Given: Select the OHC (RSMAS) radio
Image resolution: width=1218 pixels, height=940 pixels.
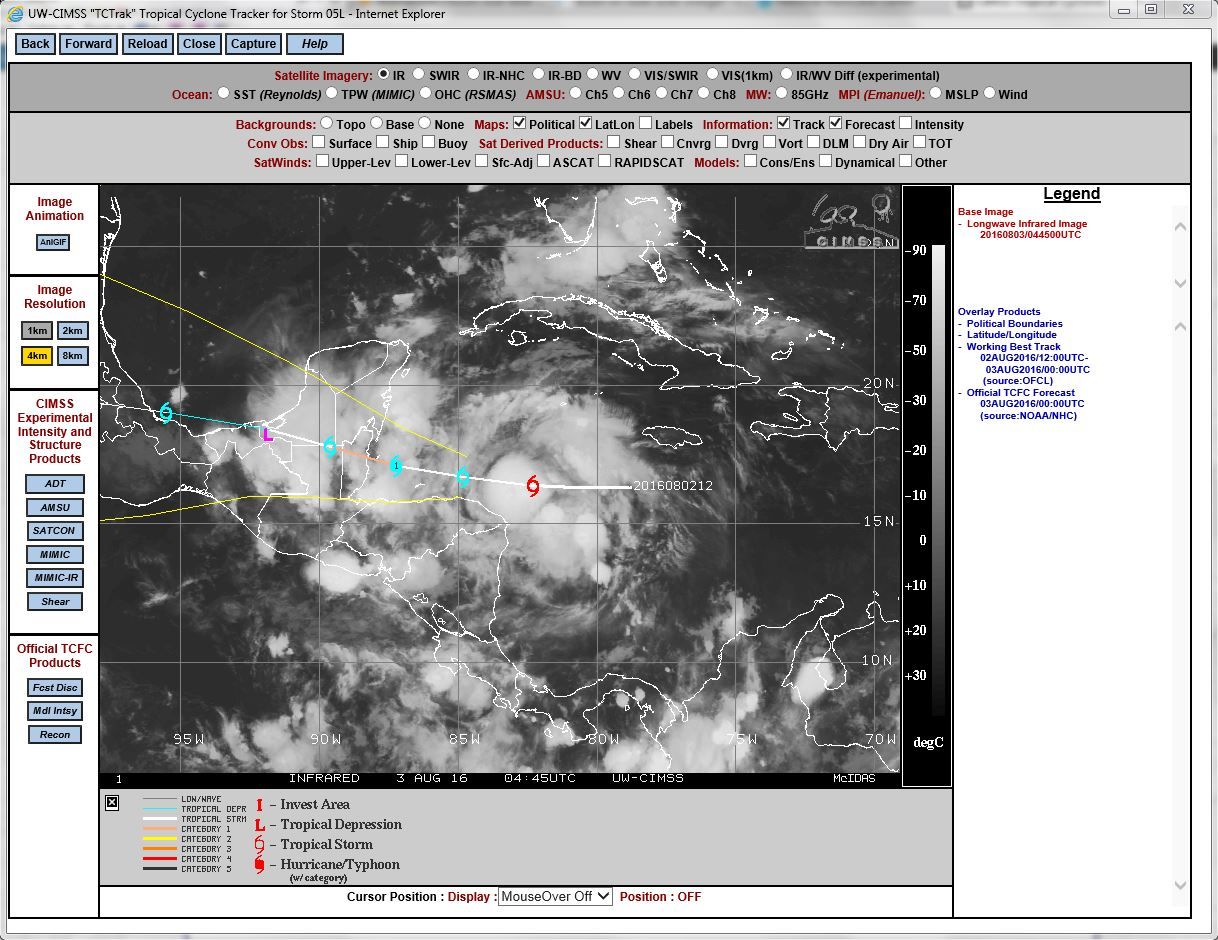Looking at the screenshot, I should pos(426,94).
